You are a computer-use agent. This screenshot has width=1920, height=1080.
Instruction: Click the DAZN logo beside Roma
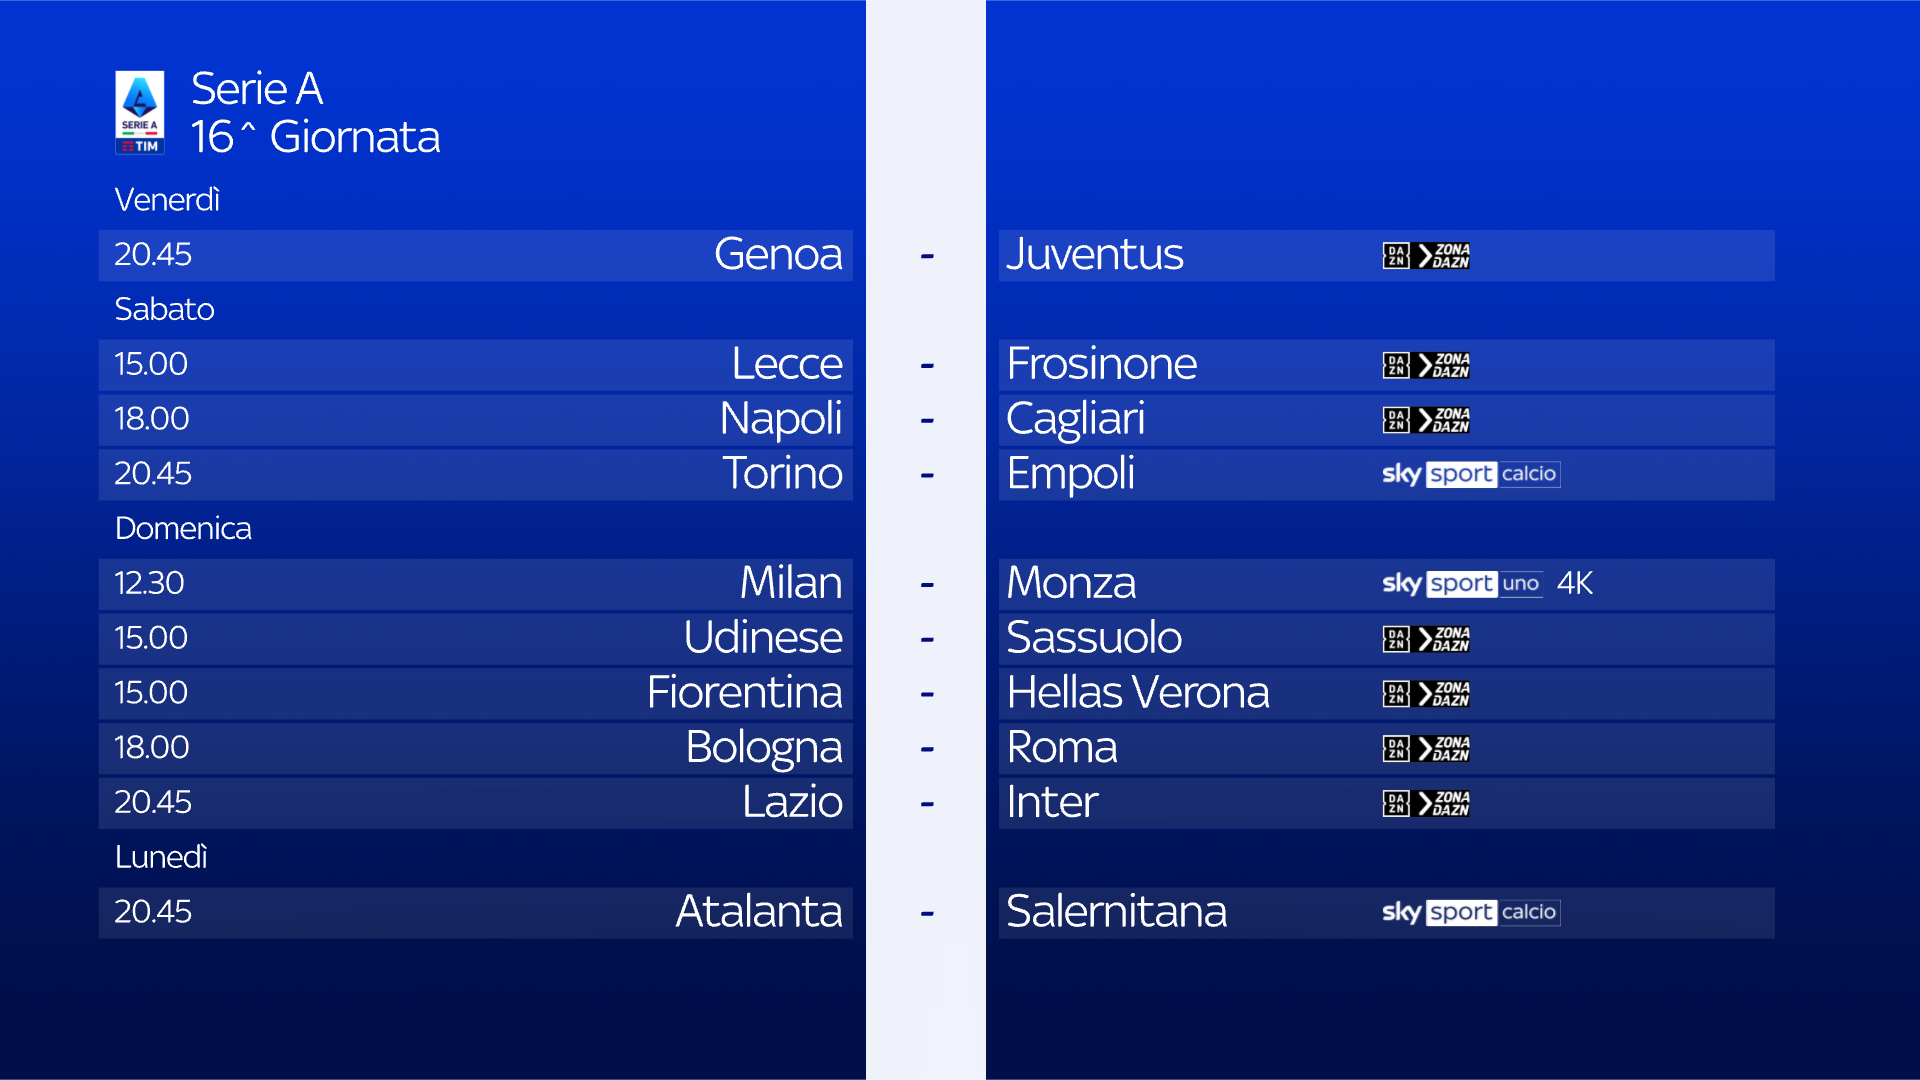tap(1426, 749)
